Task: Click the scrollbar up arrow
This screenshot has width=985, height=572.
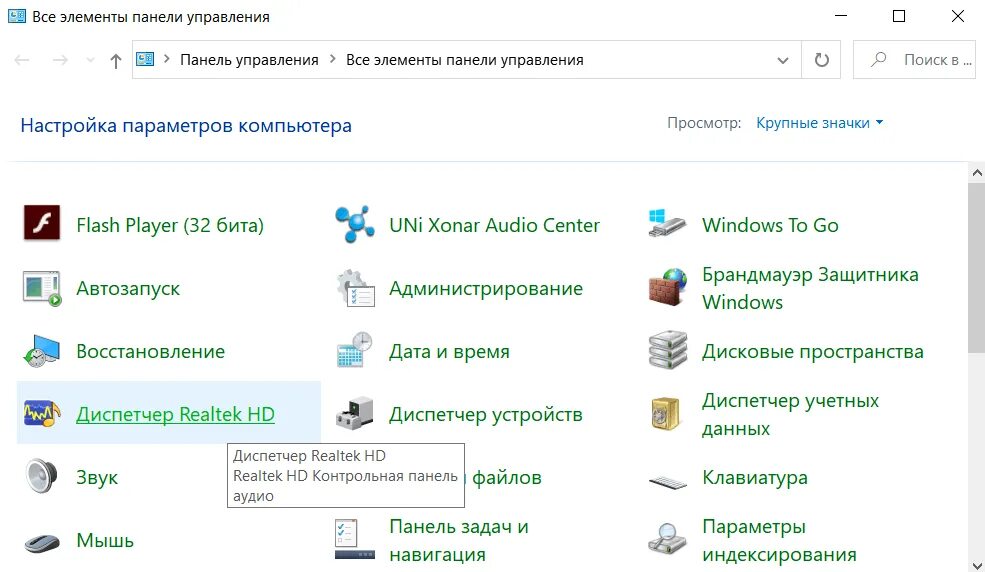Action: pos(977,171)
